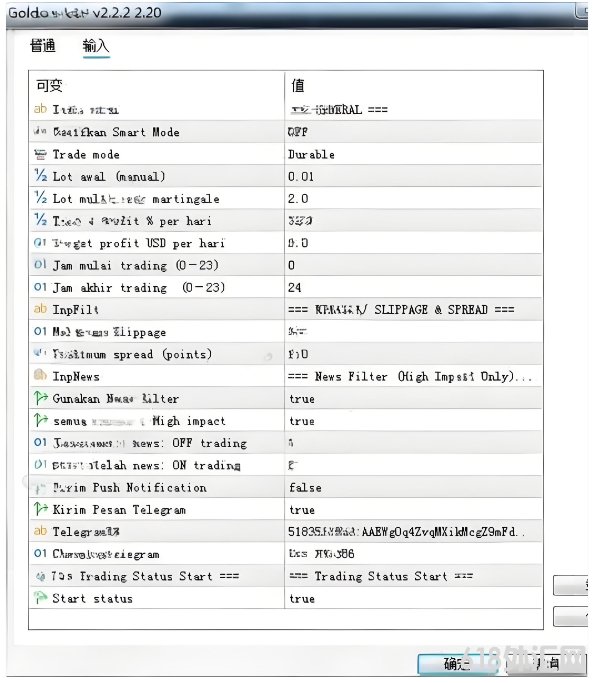The image size is (593, 683).
Task: Click the icon of Push Notification row
Action: pos(40,487)
